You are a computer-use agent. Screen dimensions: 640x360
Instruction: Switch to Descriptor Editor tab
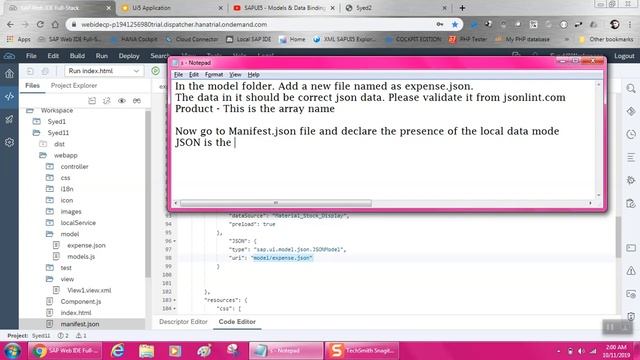183,322
